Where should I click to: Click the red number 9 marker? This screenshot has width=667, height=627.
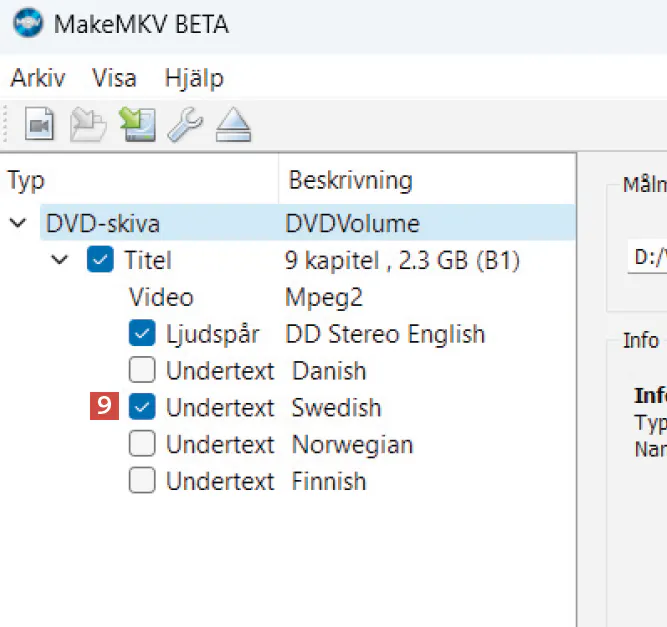pos(104,407)
